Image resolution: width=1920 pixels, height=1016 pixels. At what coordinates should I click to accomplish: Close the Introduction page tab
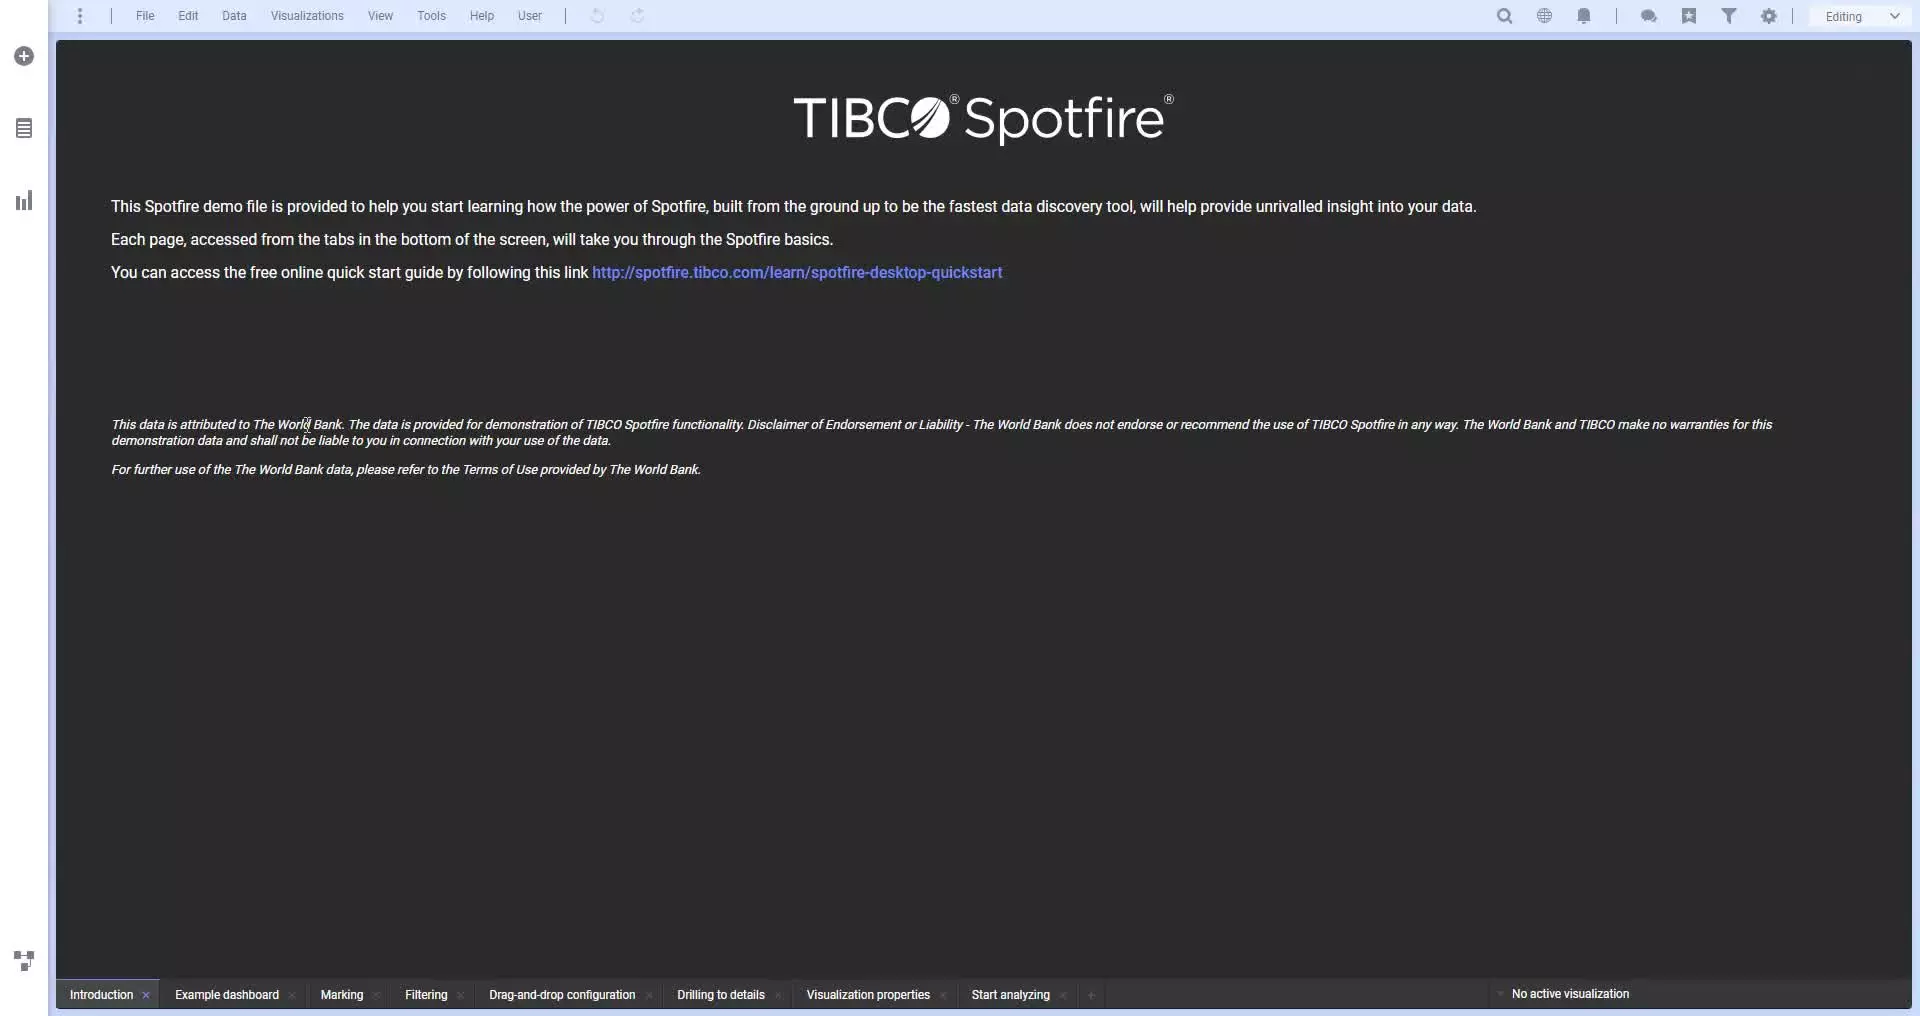[146, 995]
